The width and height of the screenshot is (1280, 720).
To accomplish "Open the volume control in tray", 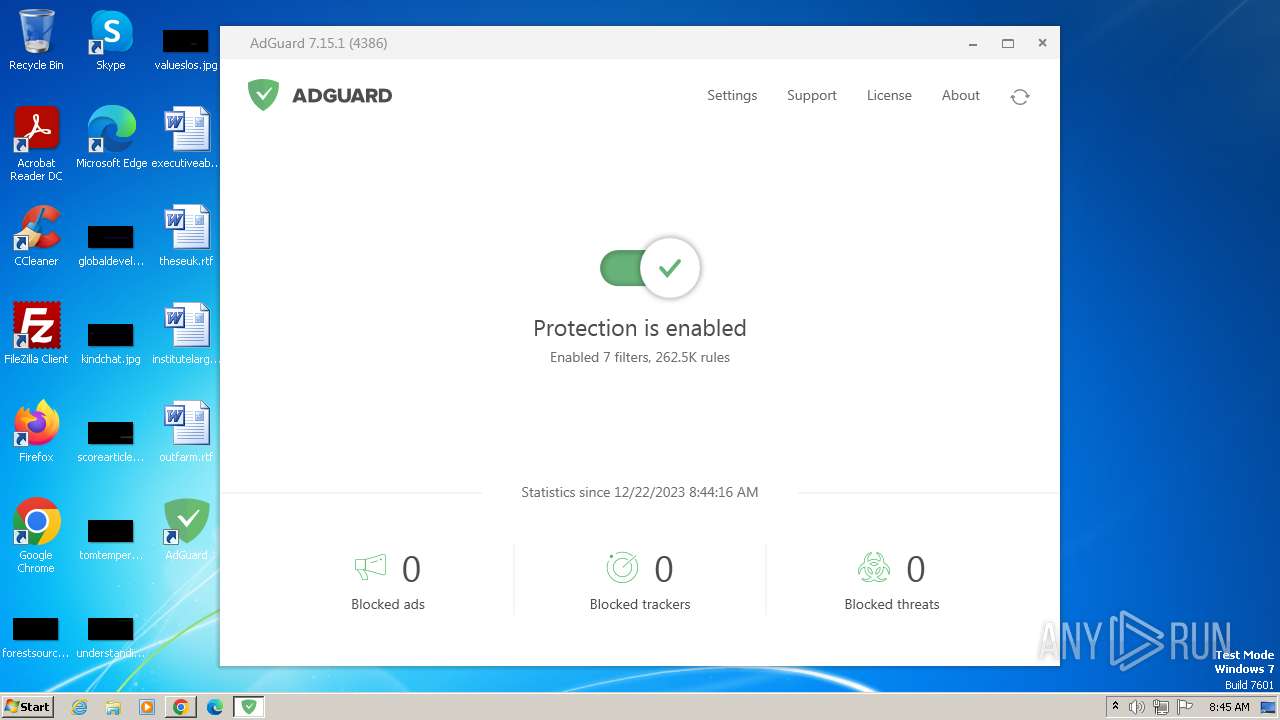I will coord(1137,707).
